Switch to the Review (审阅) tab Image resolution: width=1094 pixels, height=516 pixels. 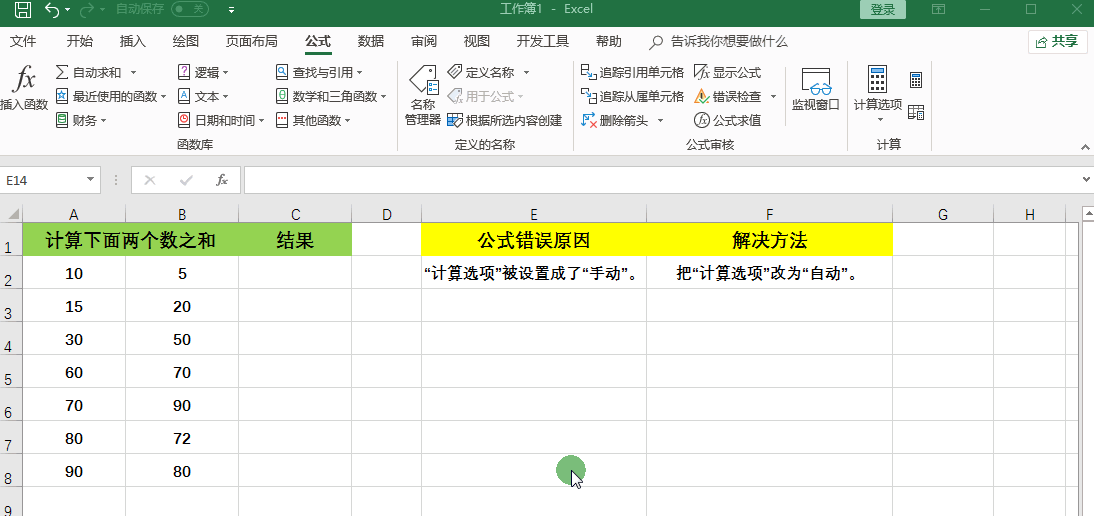pyautogui.click(x=424, y=41)
